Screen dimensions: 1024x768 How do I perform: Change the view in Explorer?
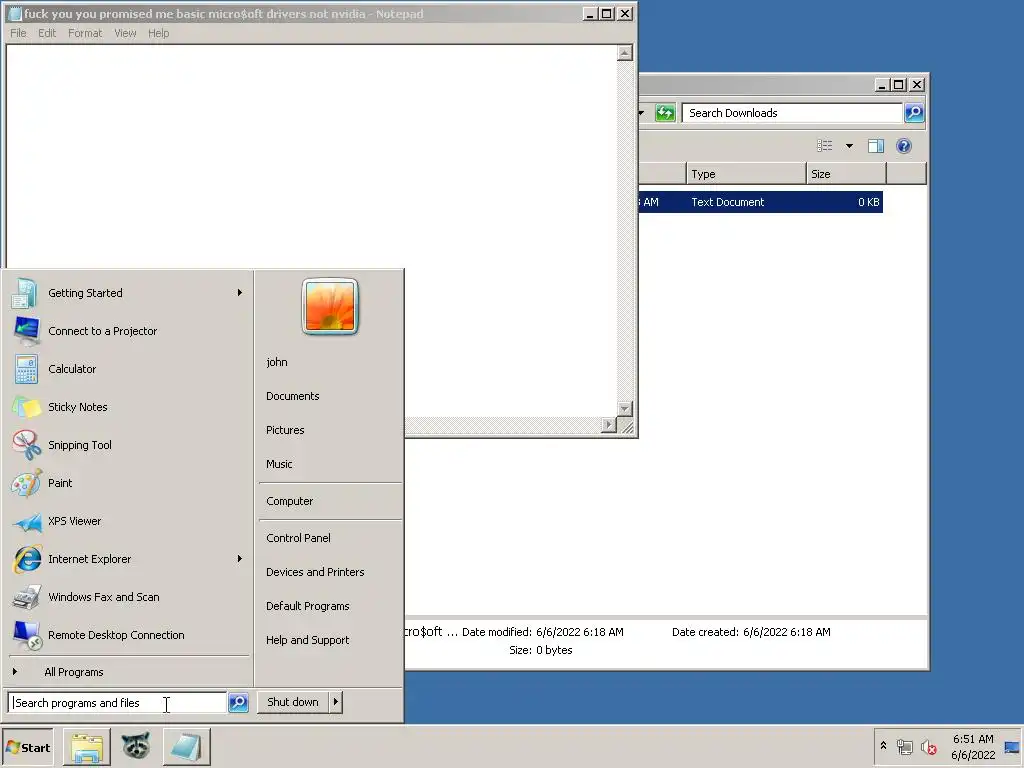pyautogui.click(x=825, y=146)
